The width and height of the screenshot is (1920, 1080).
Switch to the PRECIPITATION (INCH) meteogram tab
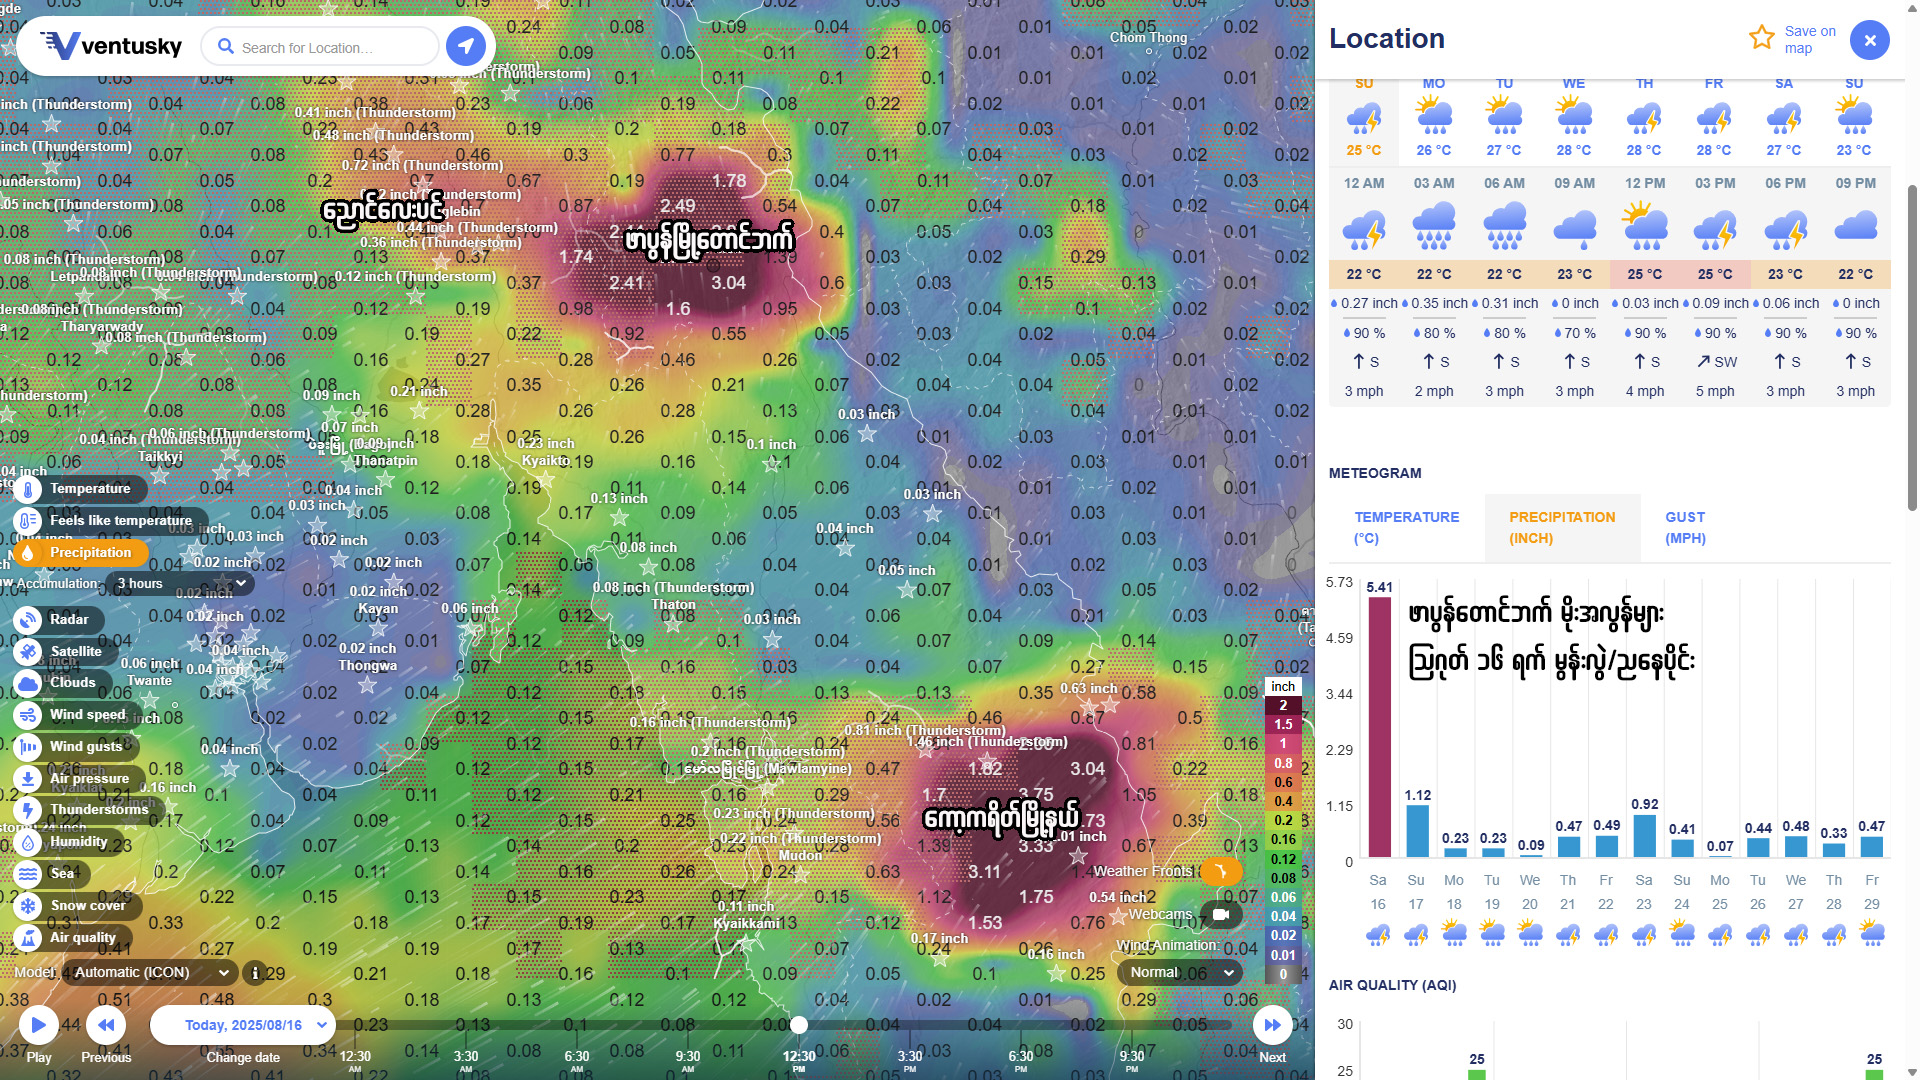click(1562, 527)
